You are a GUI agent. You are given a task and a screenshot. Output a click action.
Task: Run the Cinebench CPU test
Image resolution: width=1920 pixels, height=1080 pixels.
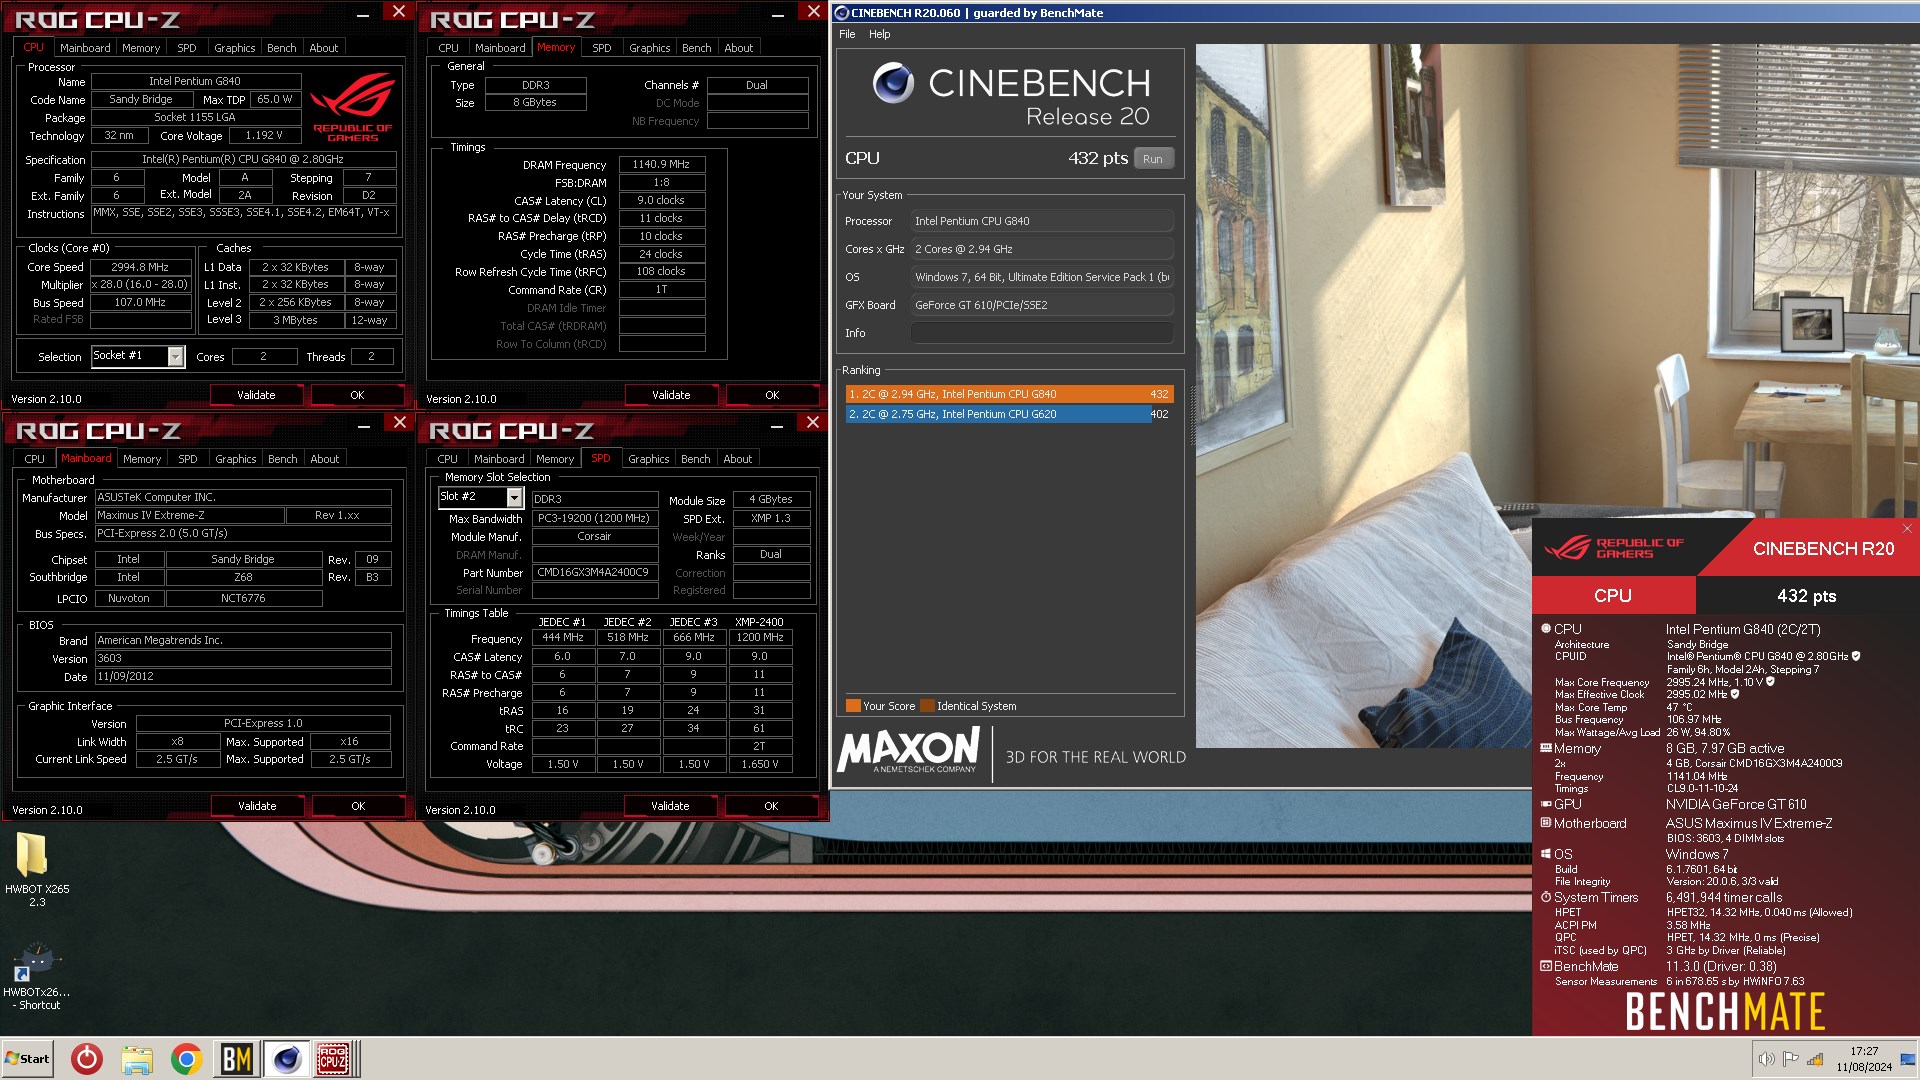1153,159
